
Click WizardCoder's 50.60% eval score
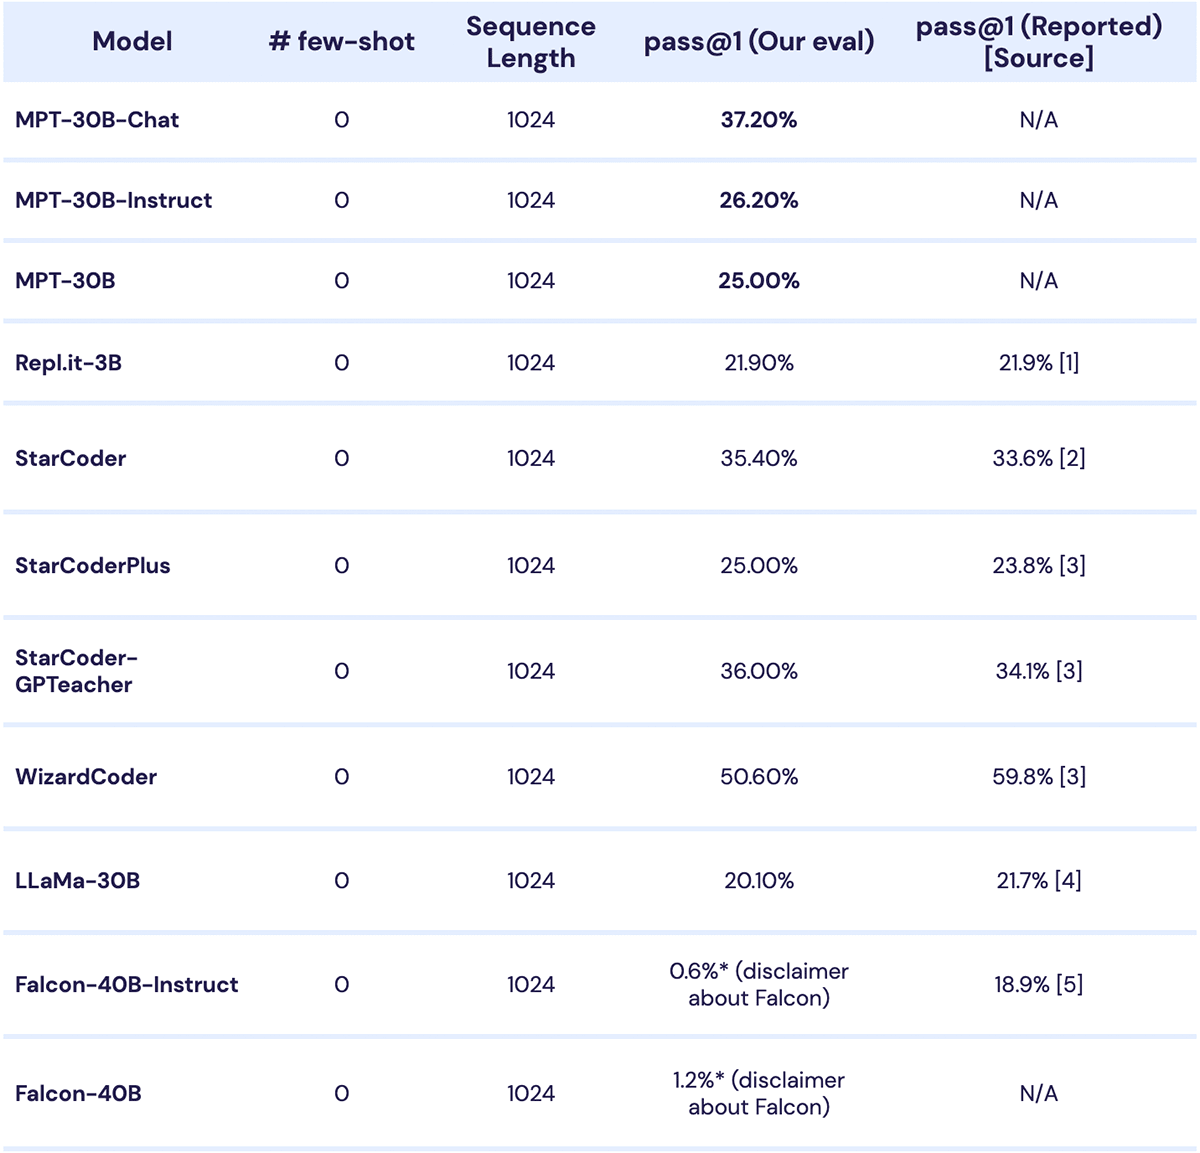click(759, 776)
